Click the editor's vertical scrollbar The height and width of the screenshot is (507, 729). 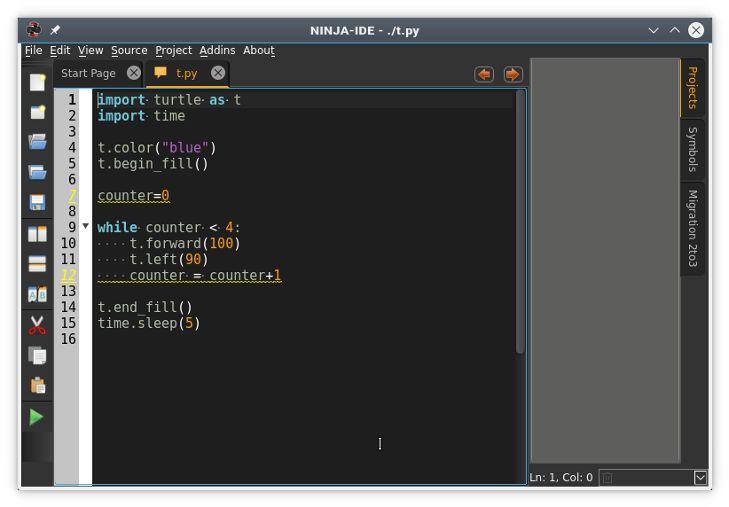click(520, 220)
